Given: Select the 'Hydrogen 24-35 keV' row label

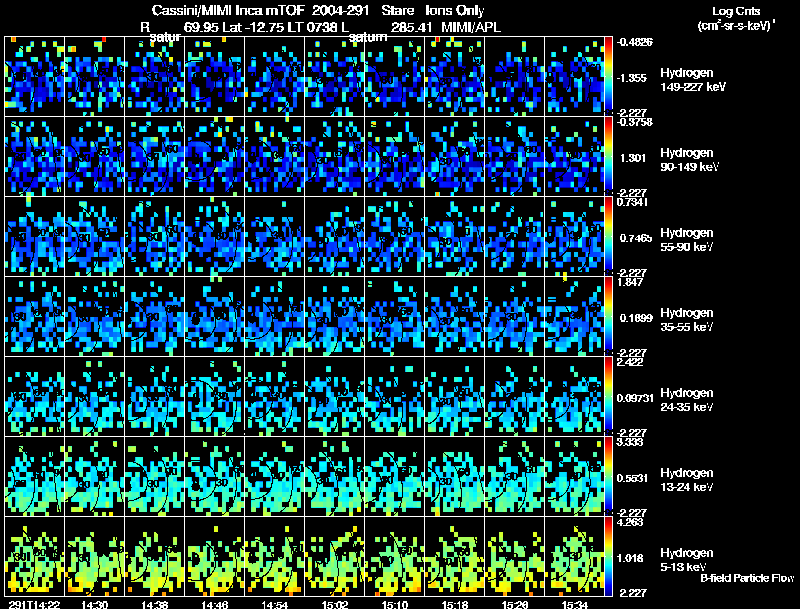Looking at the screenshot, I should pos(687,400).
